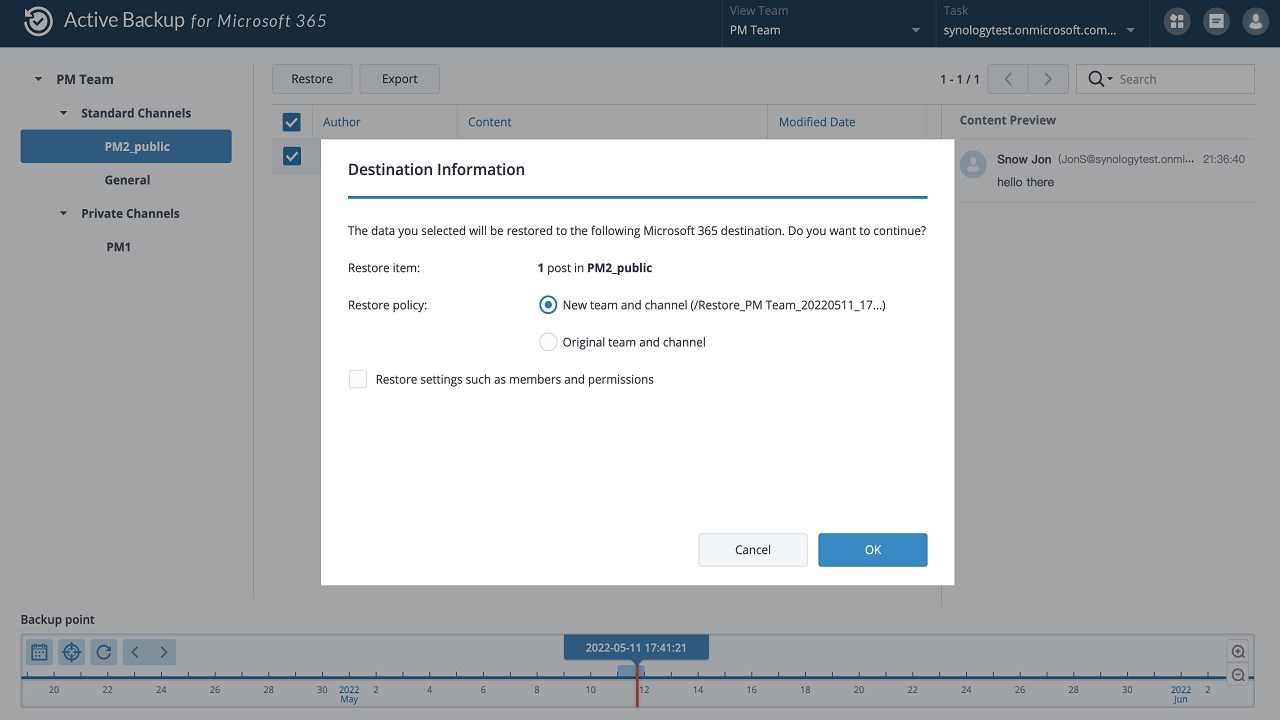Screen dimensions: 1280x720
Task: Click the Backup point label
Action: tap(58, 620)
